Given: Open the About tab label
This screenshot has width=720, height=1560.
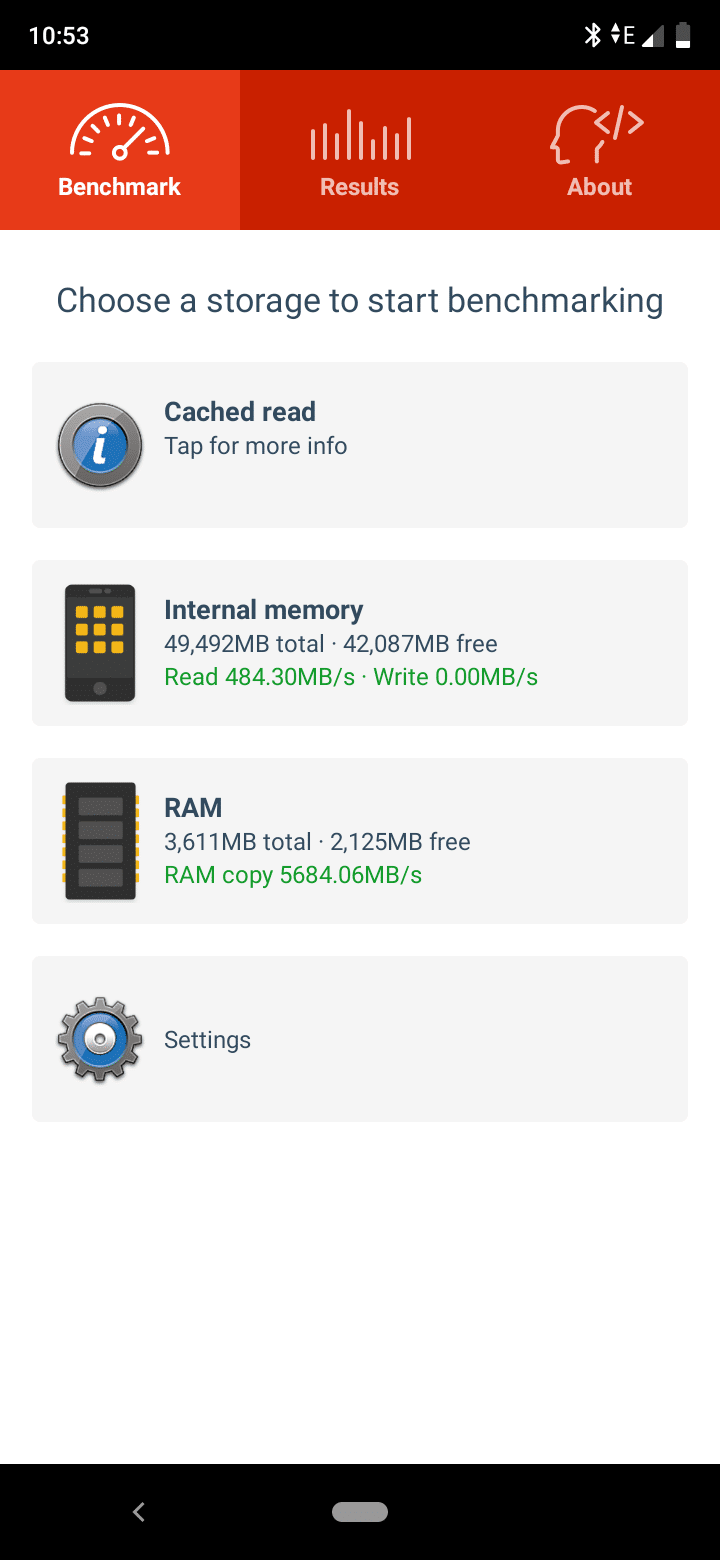Looking at the screenshot, I should click(599, 187).
